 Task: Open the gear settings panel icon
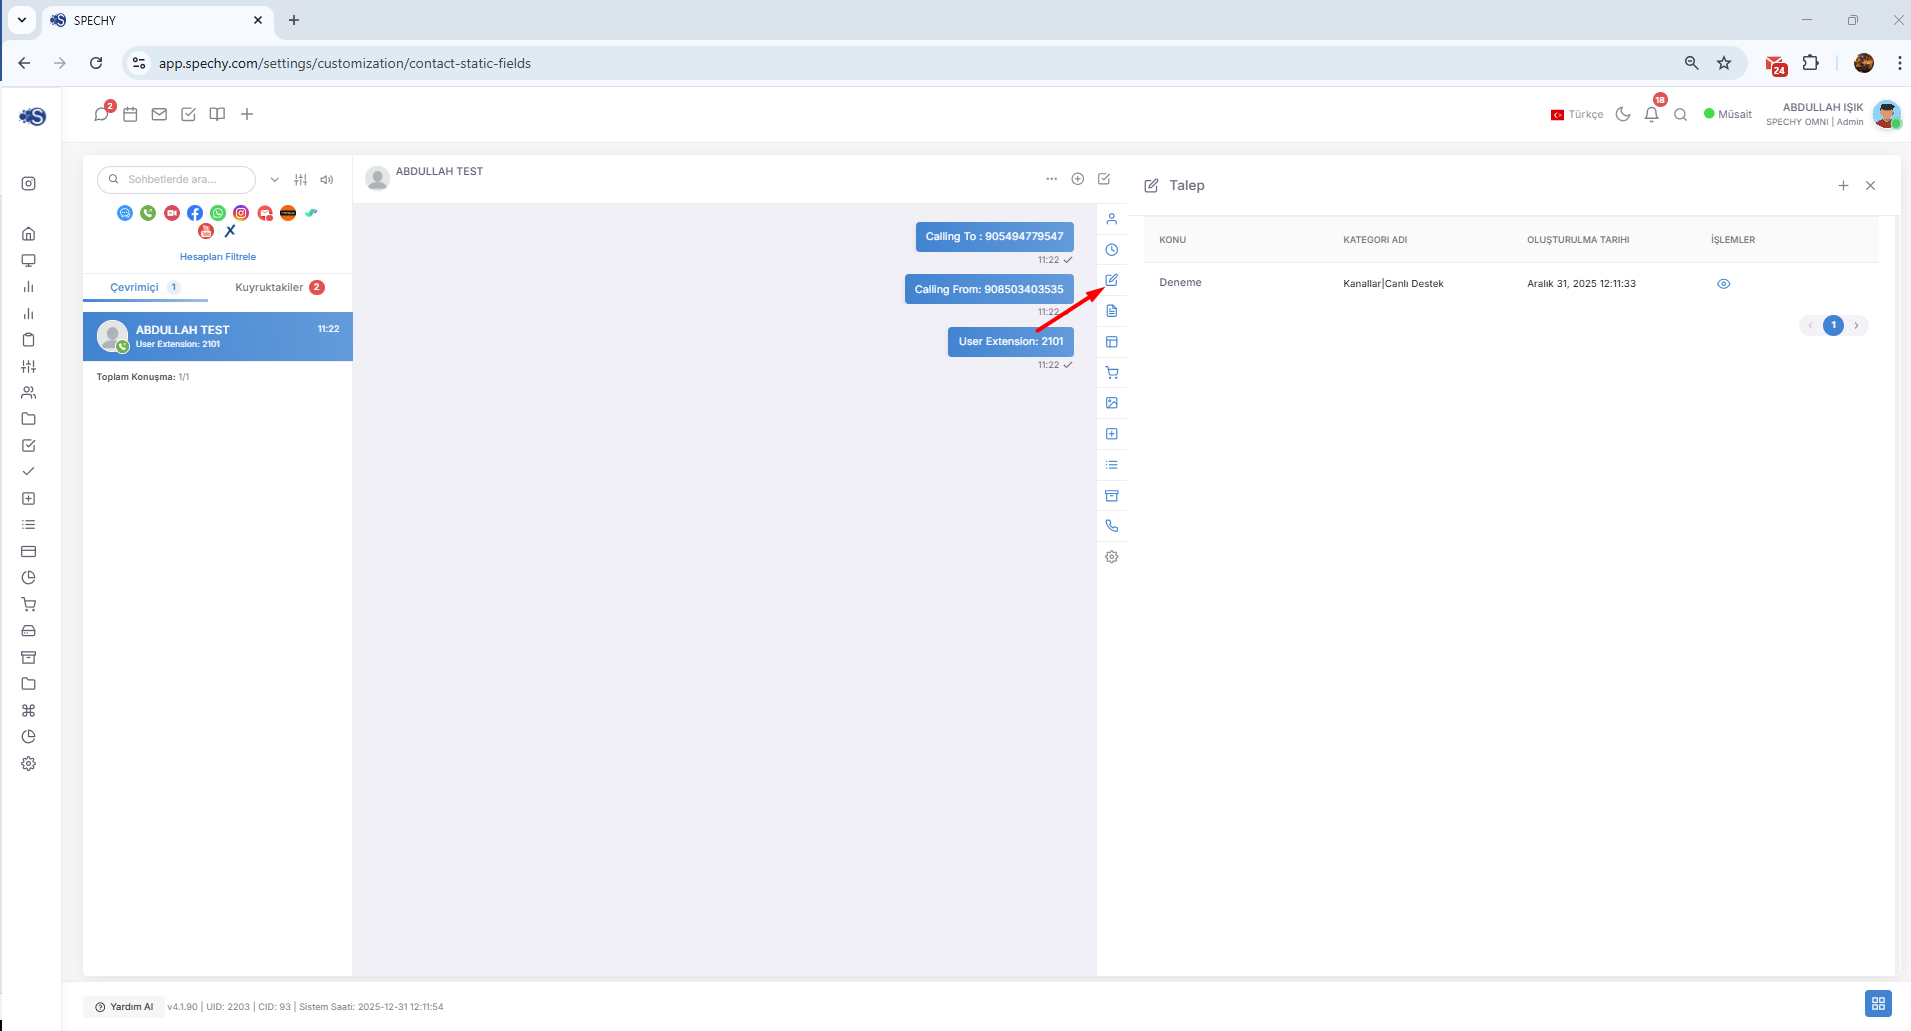point(1112,557)
